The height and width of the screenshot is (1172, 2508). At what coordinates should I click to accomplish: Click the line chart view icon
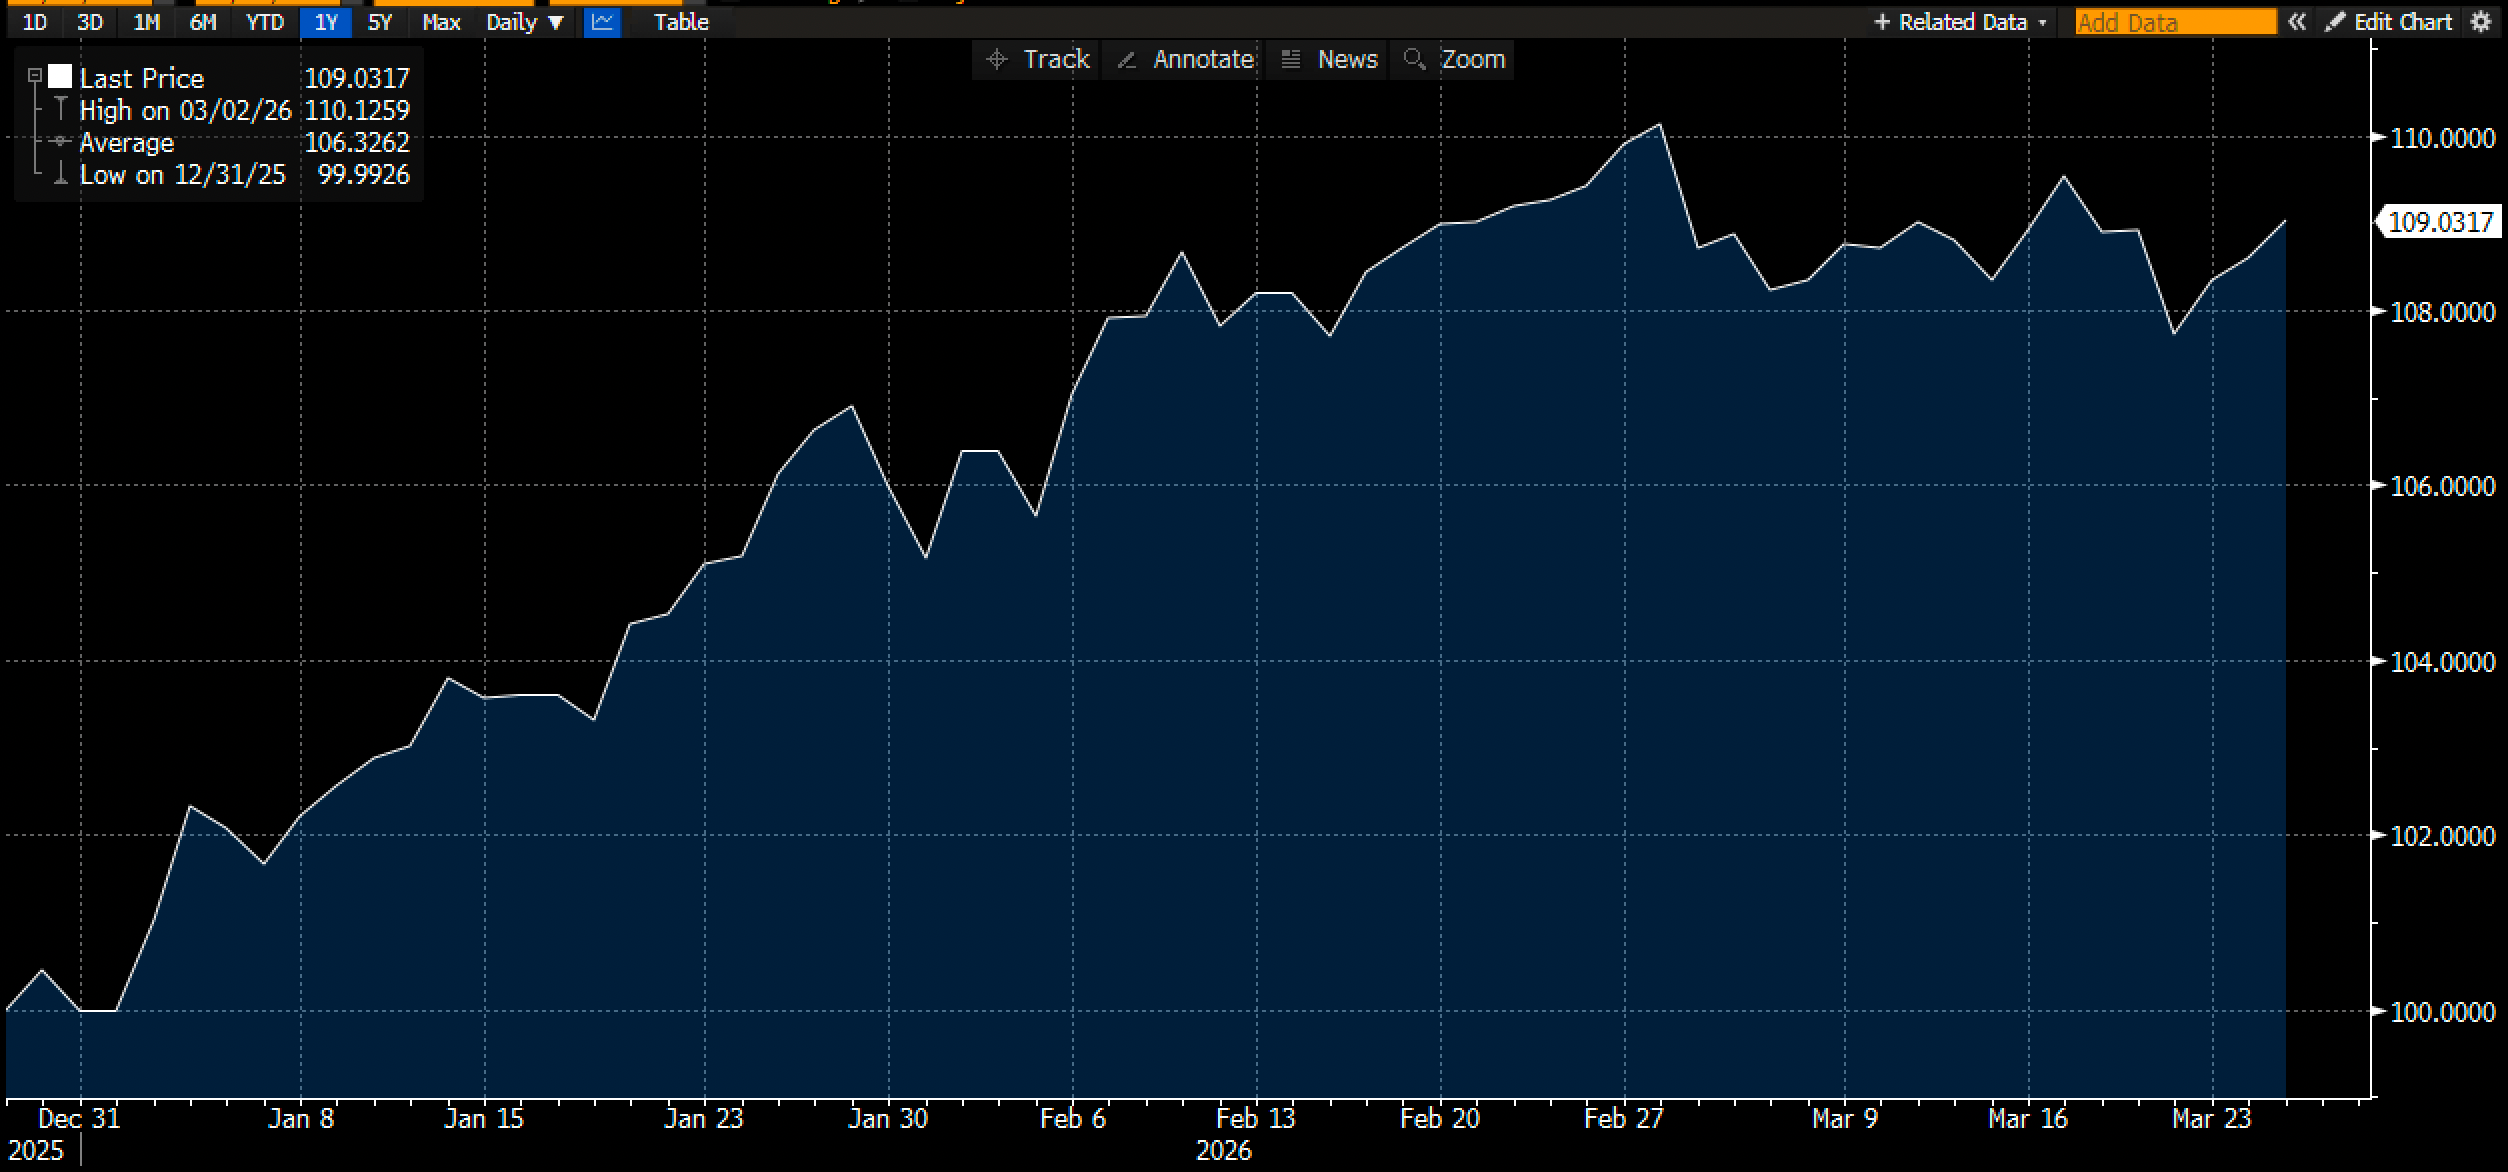pyautogui.click(x=602, y=22)
